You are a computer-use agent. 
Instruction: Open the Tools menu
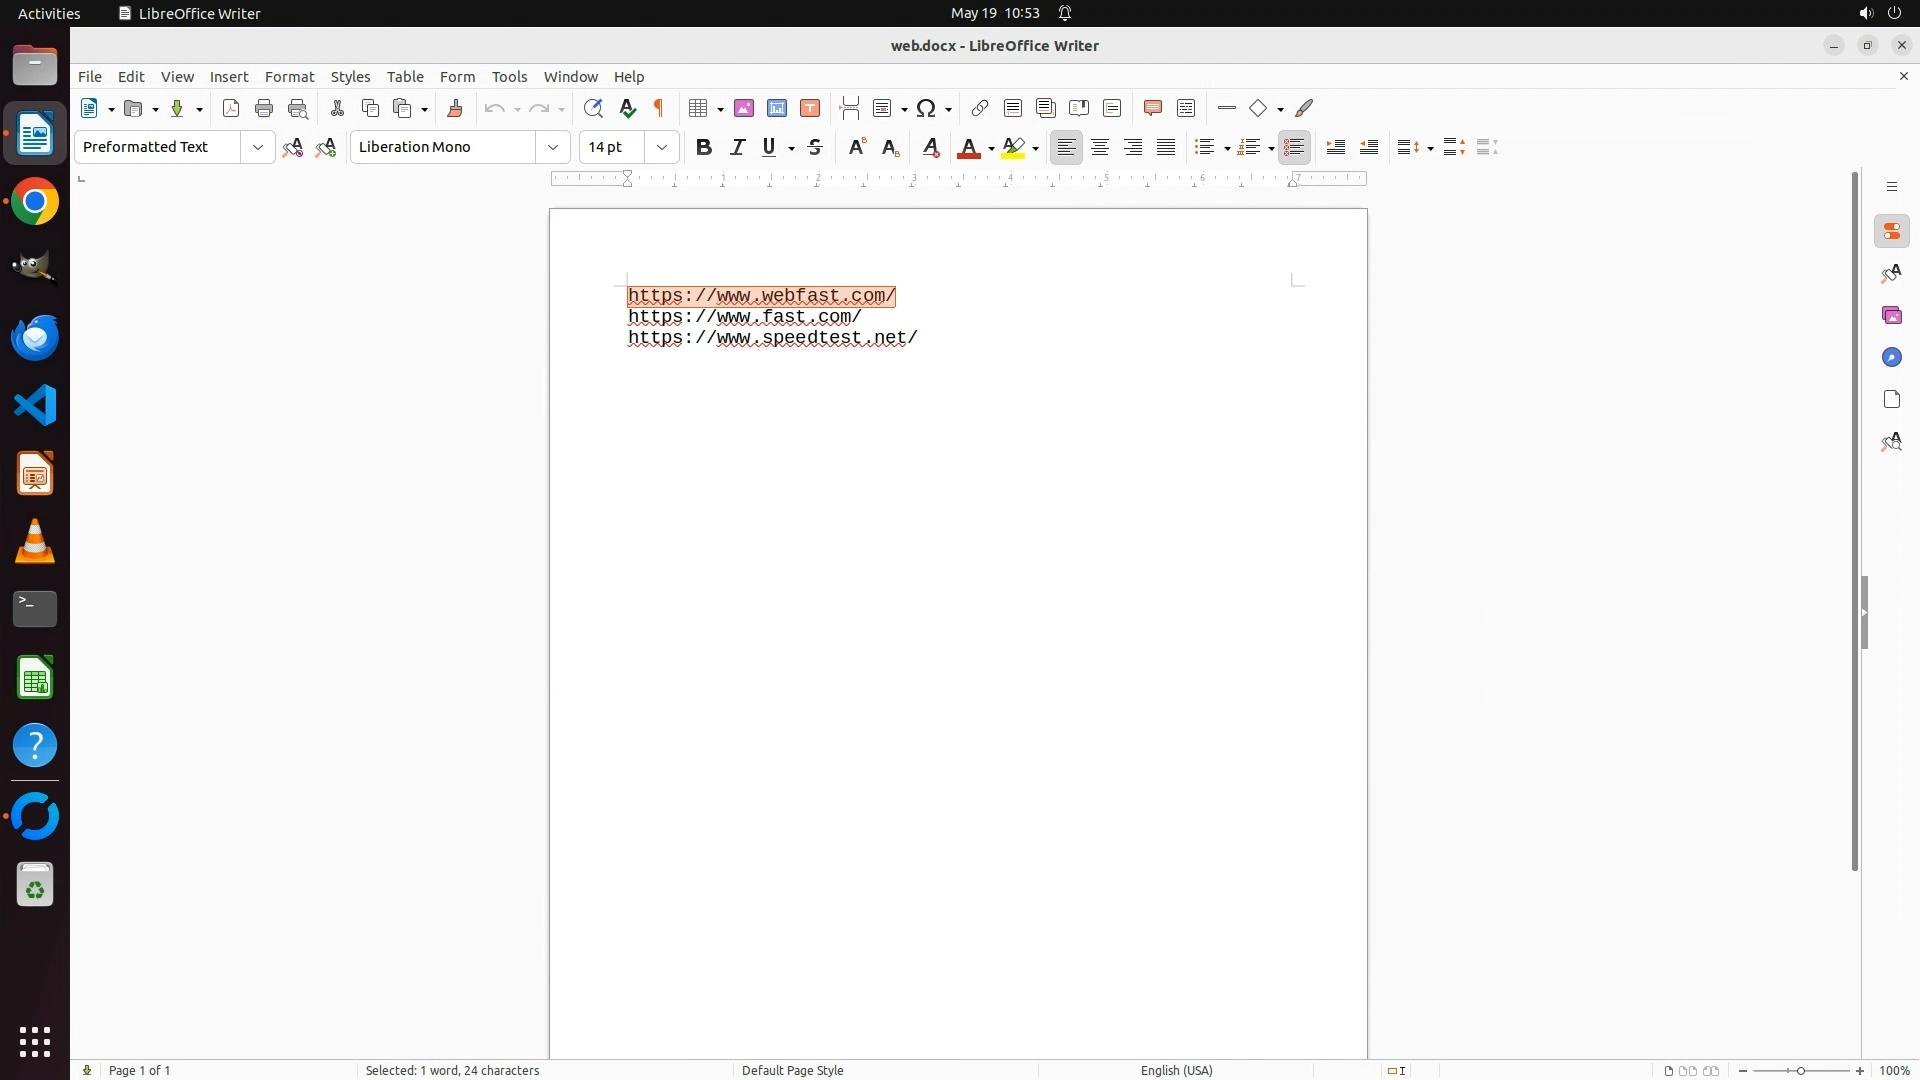(509, 77)
